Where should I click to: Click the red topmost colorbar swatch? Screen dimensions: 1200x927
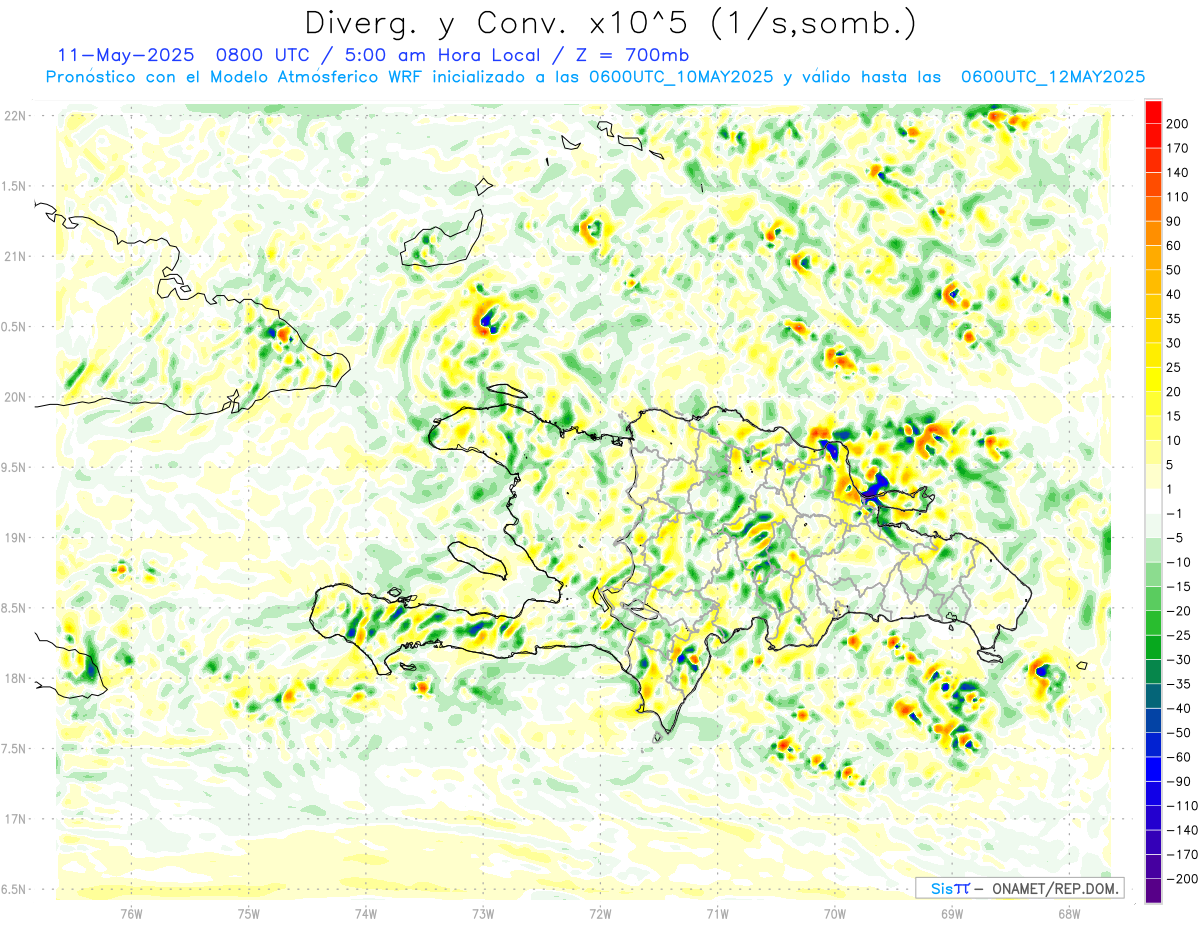(1153, 112)
